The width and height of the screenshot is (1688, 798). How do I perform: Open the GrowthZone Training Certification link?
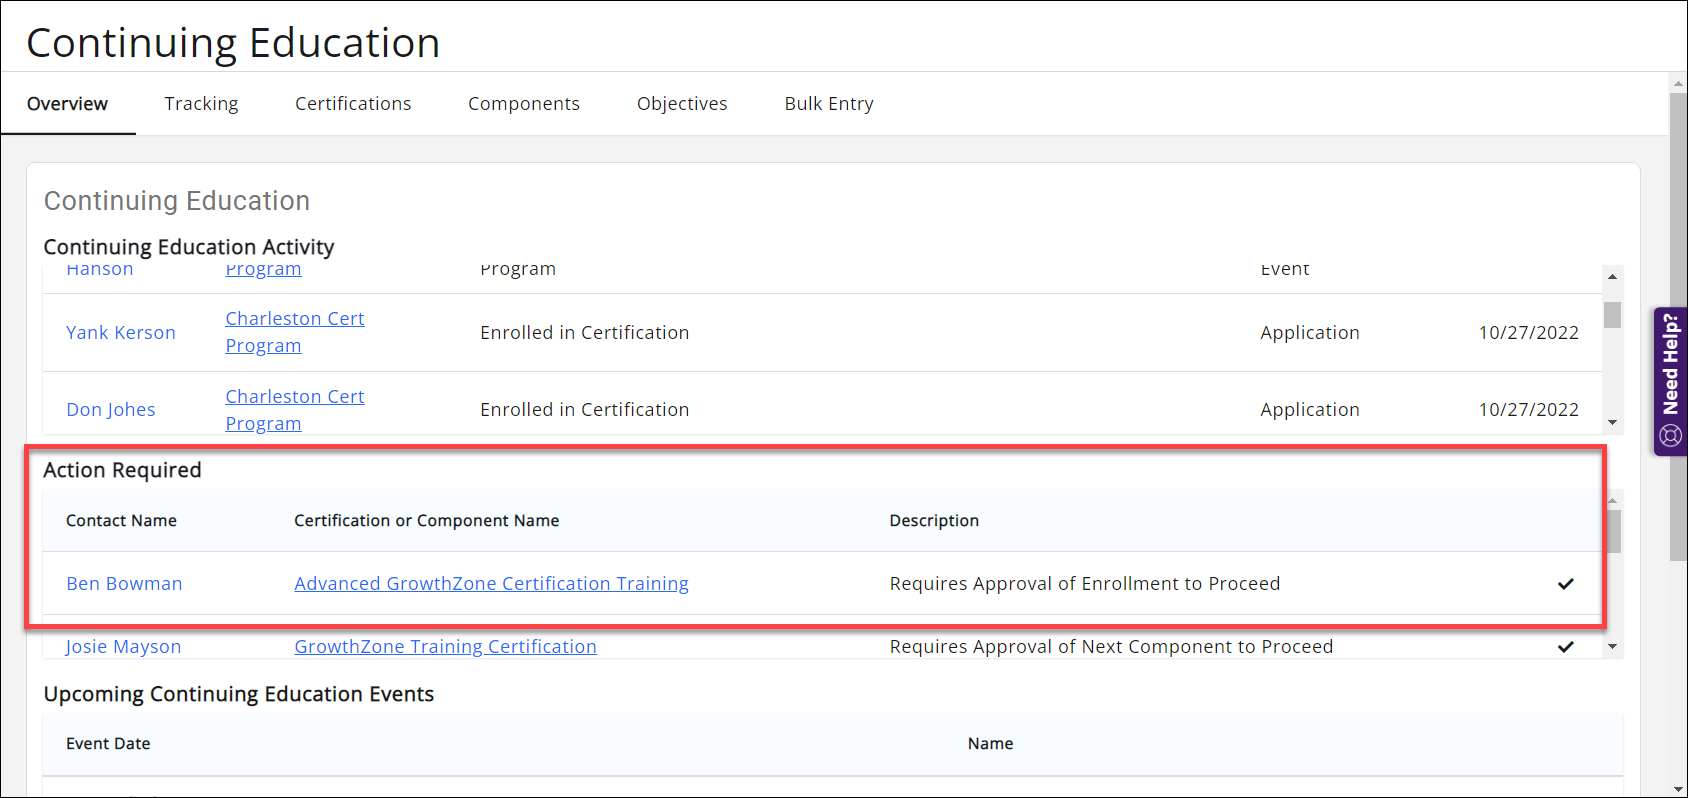(x=445, y=647)
